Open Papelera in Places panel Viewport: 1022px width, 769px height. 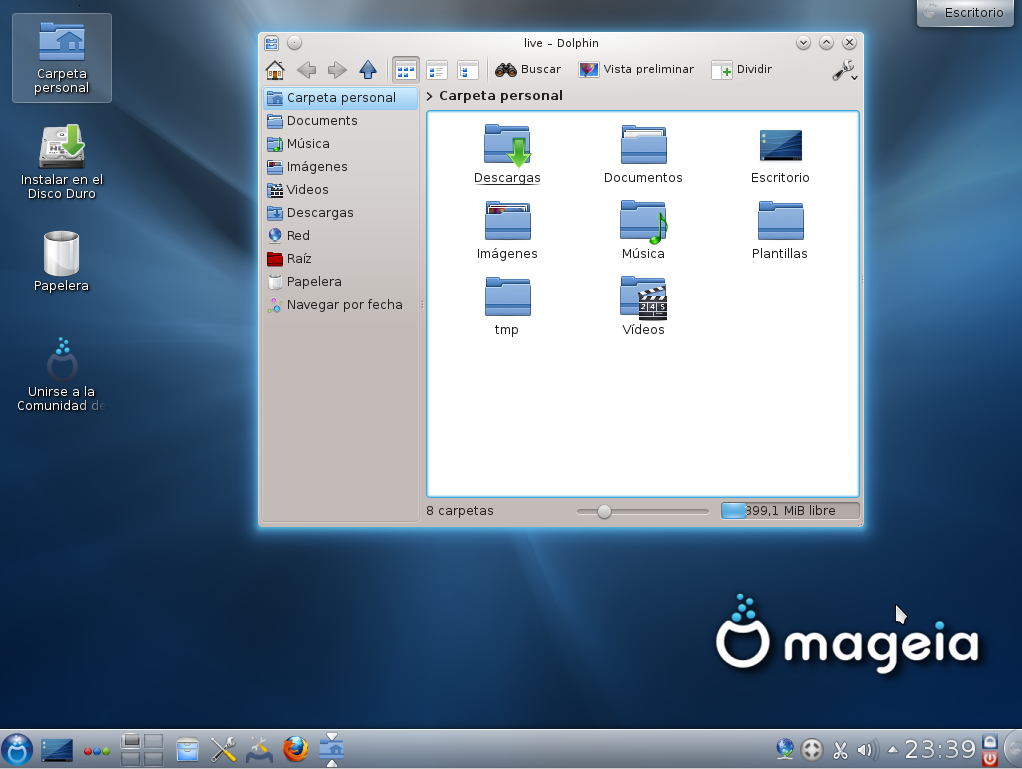340,282
